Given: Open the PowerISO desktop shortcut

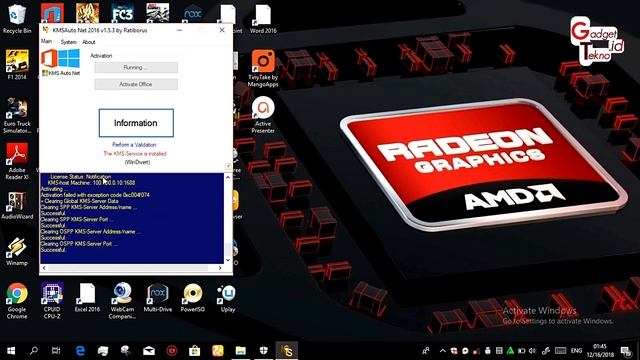Looking at the screenshot, I should (193, 298).
